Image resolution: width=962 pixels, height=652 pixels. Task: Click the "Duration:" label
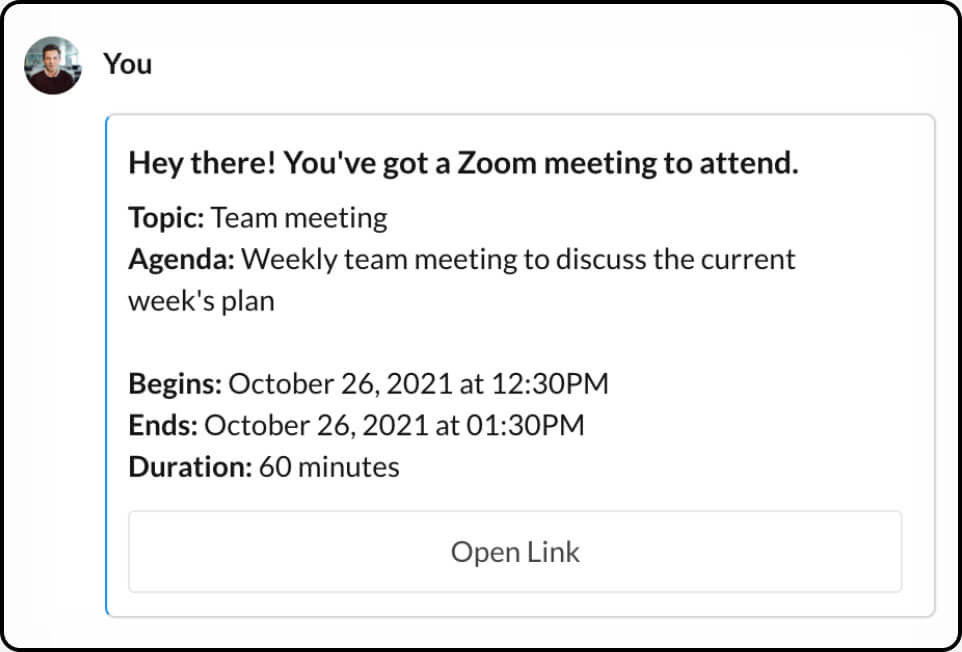click(x=190, y=466)
